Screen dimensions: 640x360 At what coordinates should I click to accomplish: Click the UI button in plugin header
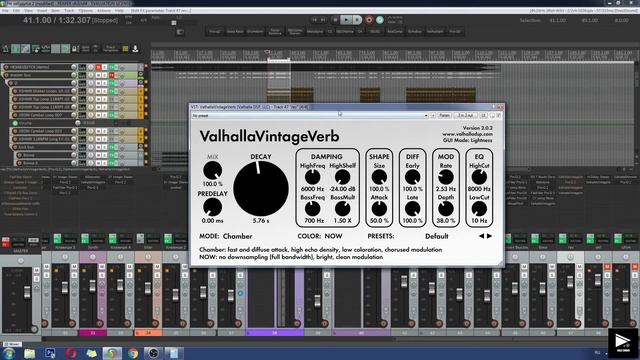click(x=483, y=116)
